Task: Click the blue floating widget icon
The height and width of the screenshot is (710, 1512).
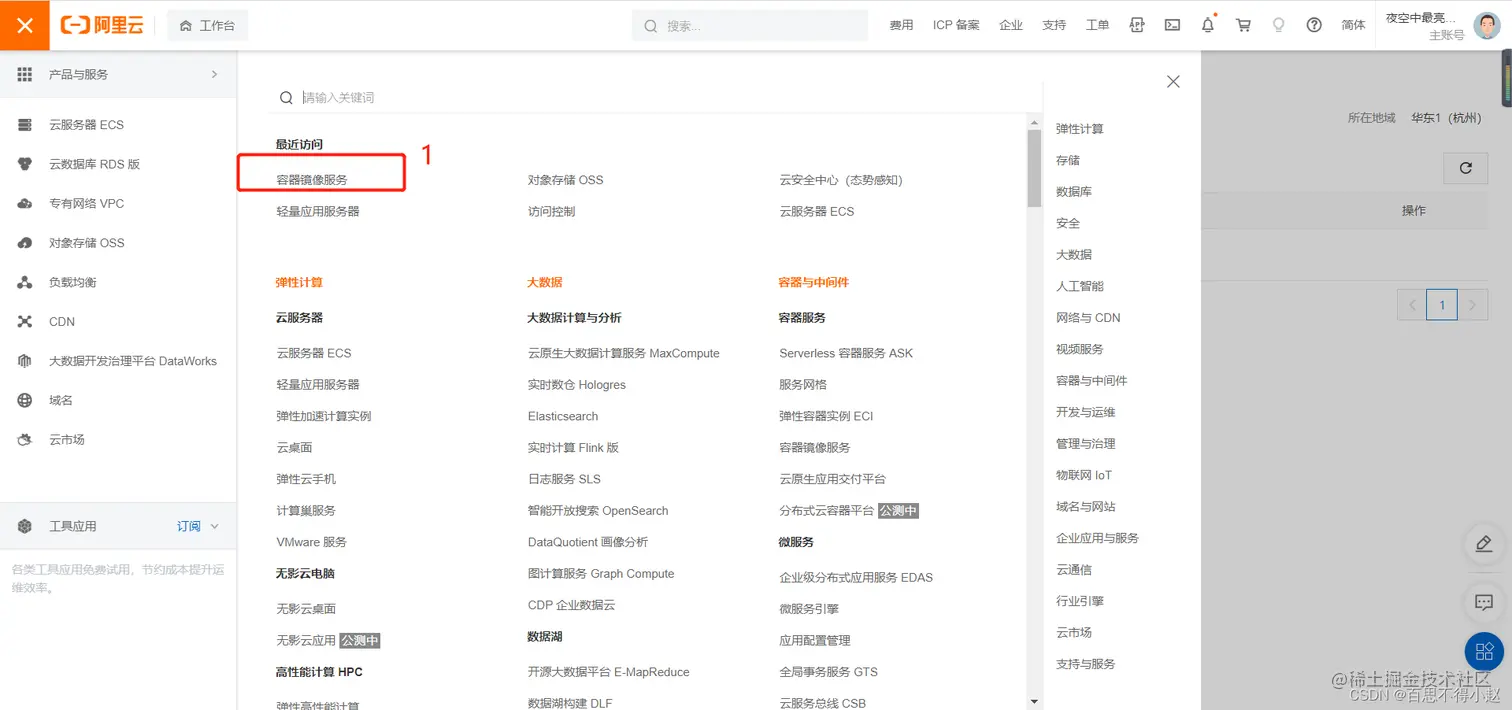Action: pos(1483,650)
